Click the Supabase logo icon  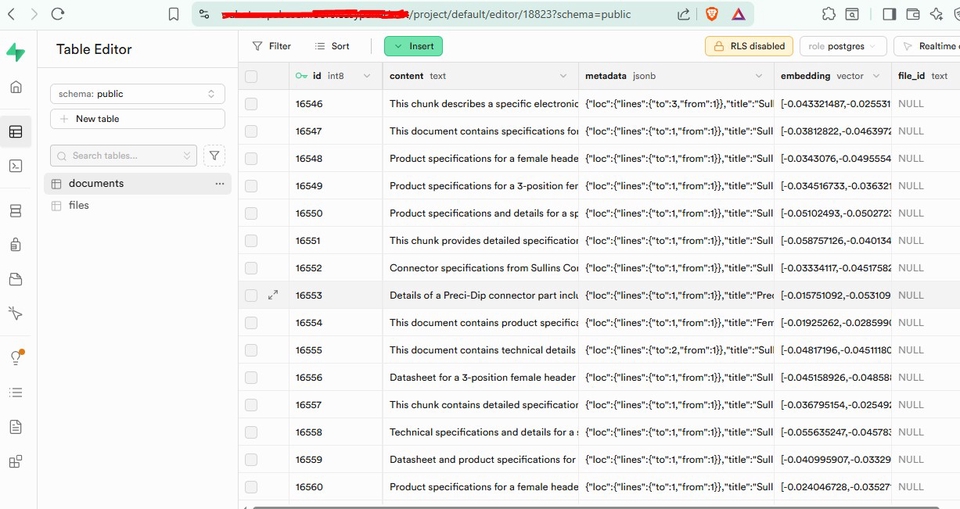click(x=16, y=52)
